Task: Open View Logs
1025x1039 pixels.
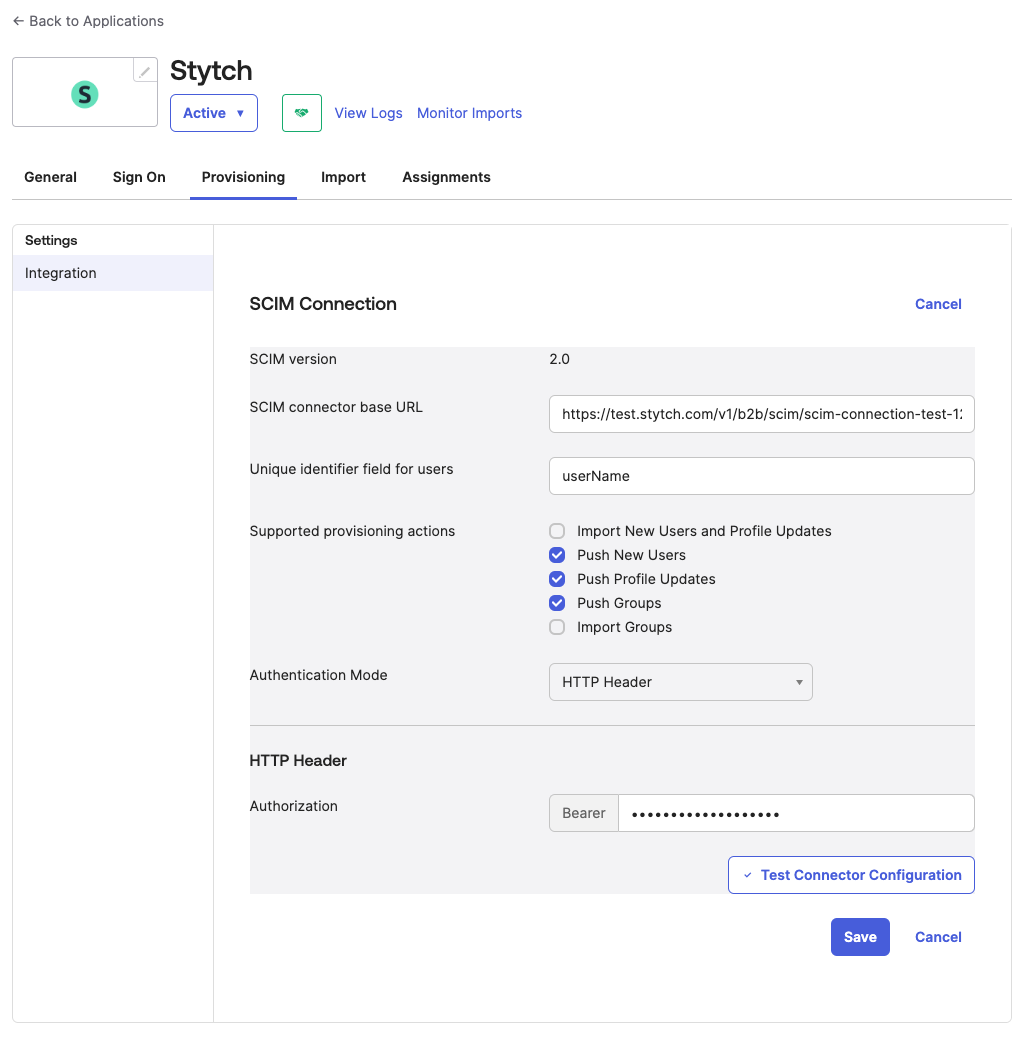Action: pos(368,113)
